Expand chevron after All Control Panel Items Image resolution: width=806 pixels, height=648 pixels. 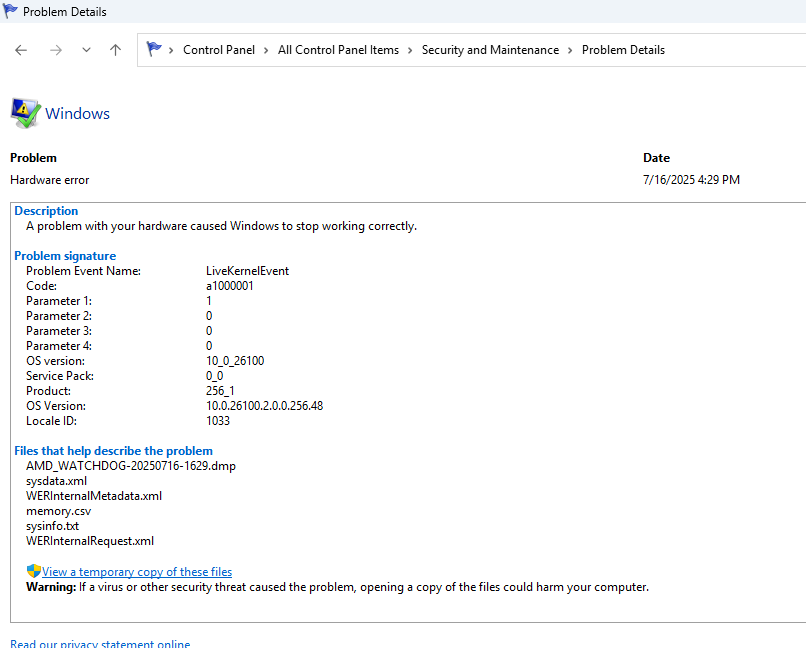pyautogui.click(x=410, y=50)
